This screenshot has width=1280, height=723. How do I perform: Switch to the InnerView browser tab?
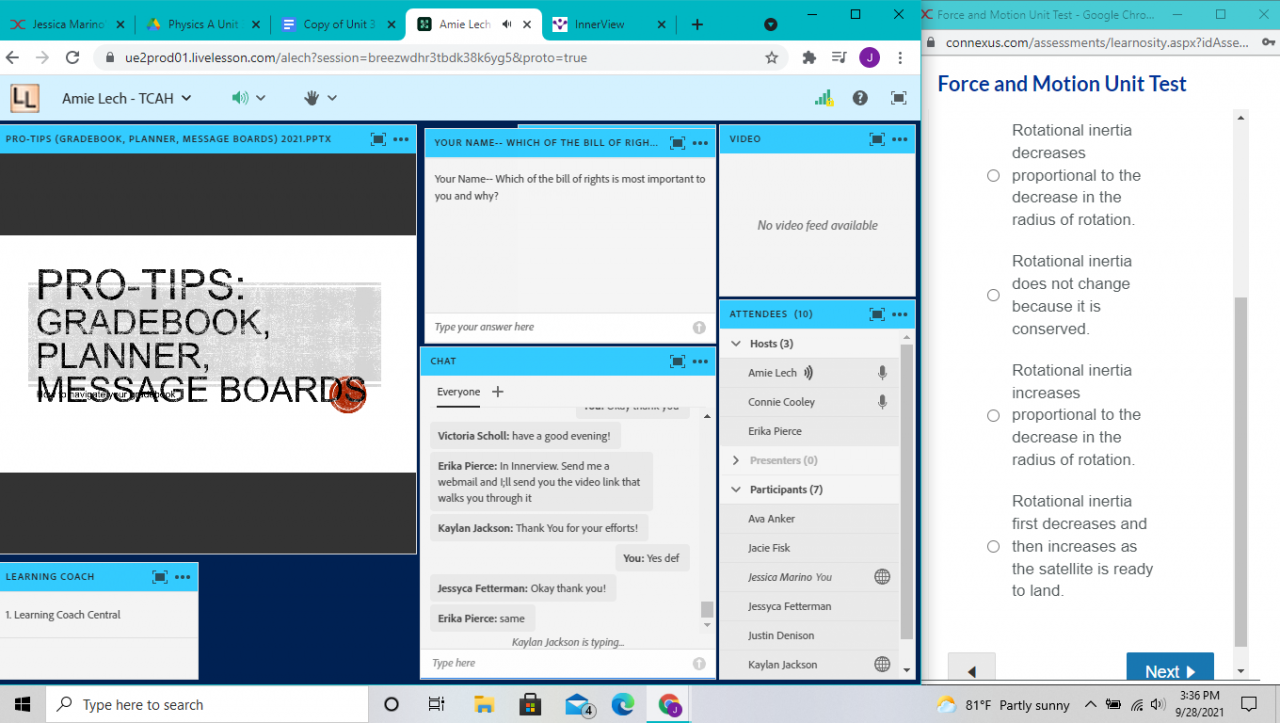(608, 24)
